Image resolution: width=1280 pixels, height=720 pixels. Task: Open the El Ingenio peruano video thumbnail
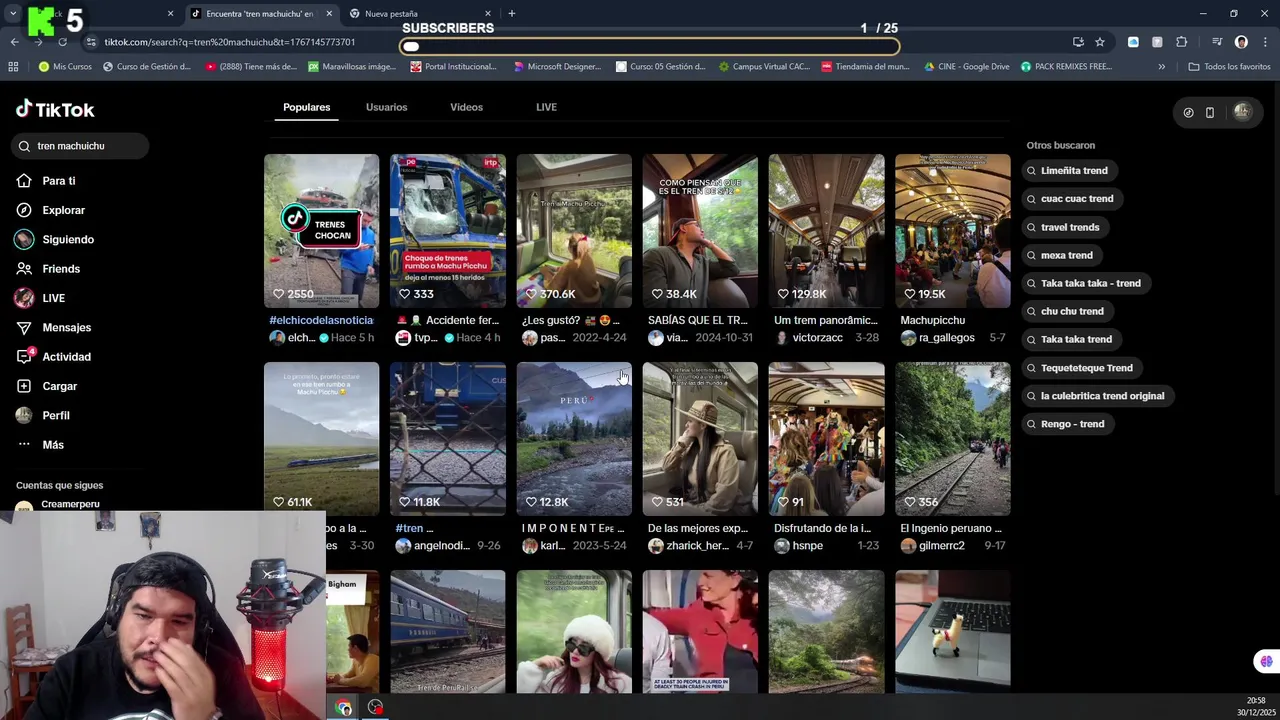coord(952,438)
